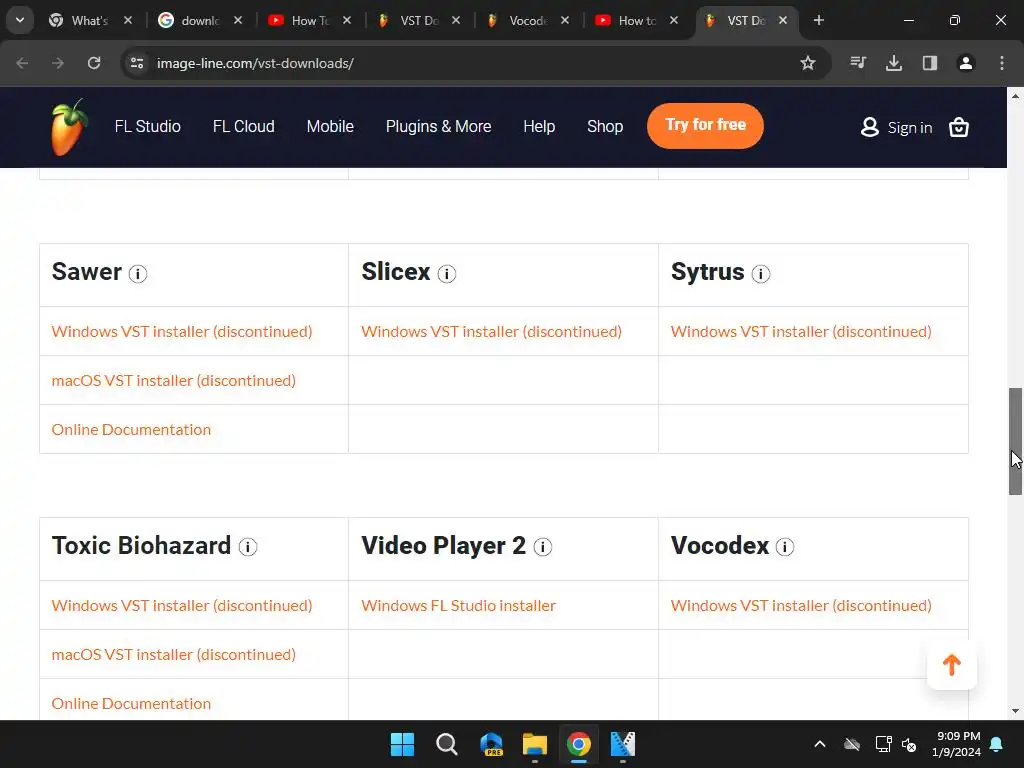Viewport: 1024px width, 768px height.
Task: Open the FL Cloud nav menu
Action: (244, 126)
